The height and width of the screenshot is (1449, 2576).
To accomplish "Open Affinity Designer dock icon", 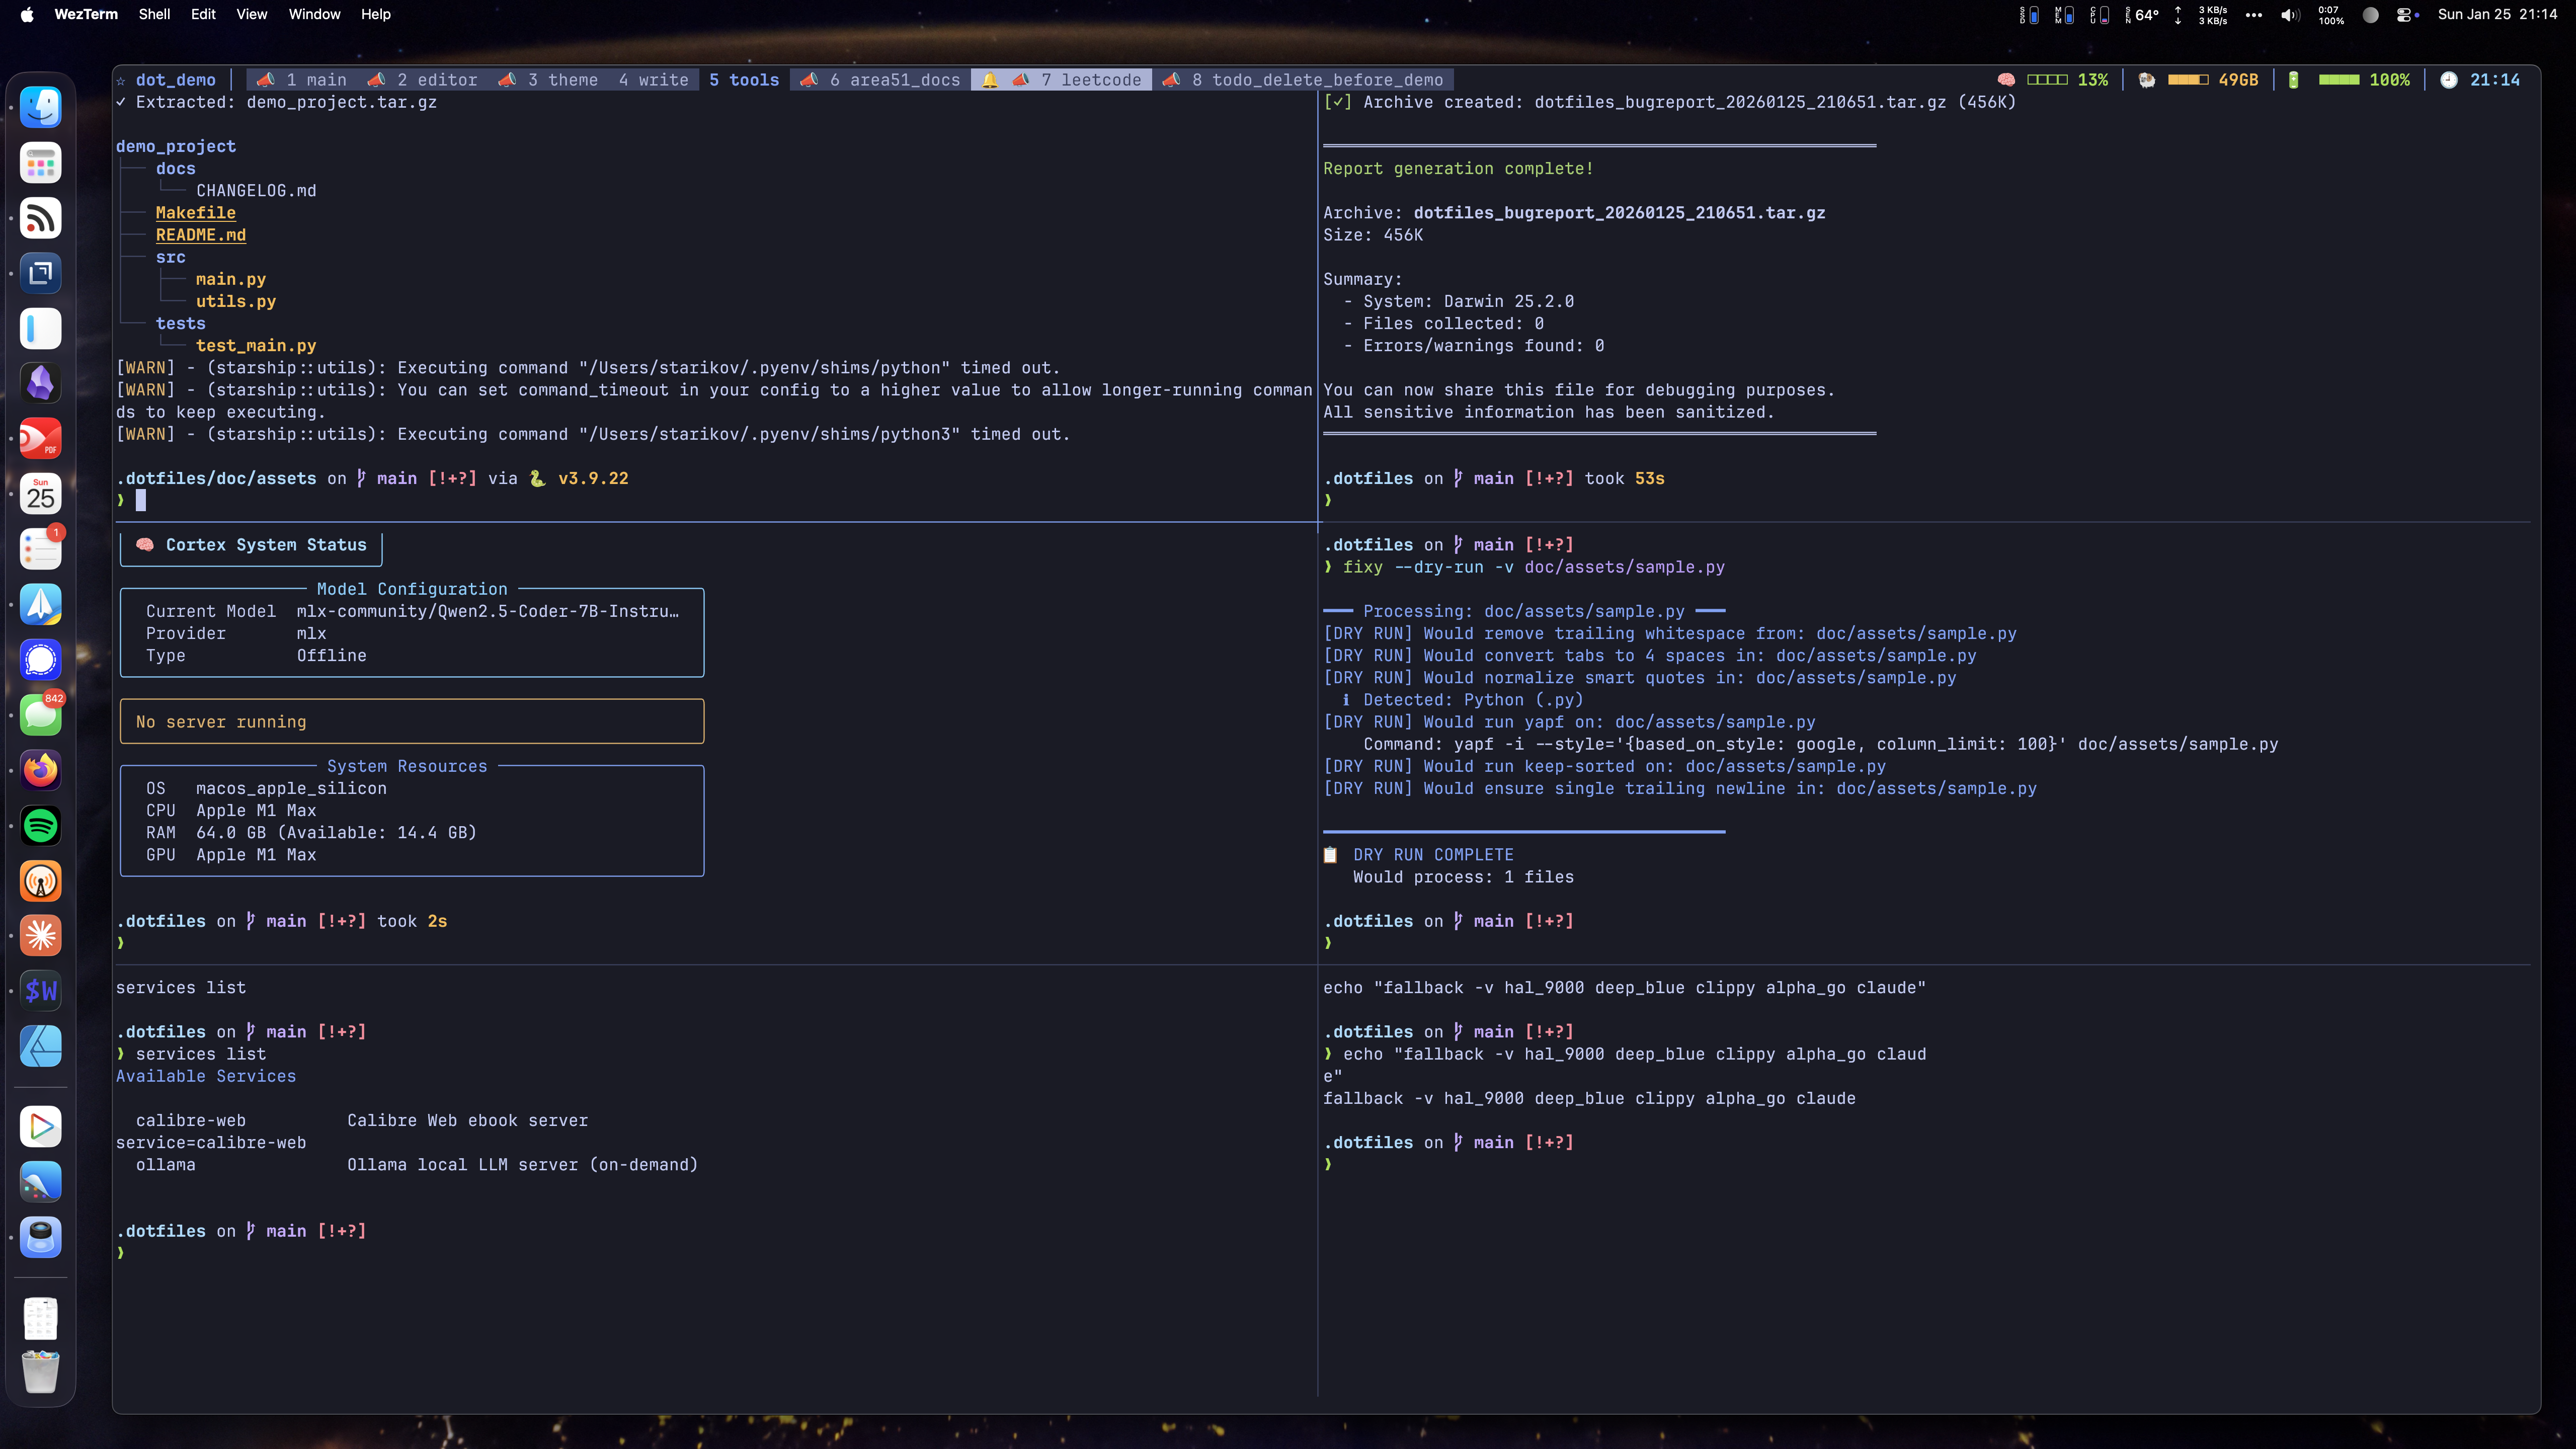I will click(x=41, y=1047).
